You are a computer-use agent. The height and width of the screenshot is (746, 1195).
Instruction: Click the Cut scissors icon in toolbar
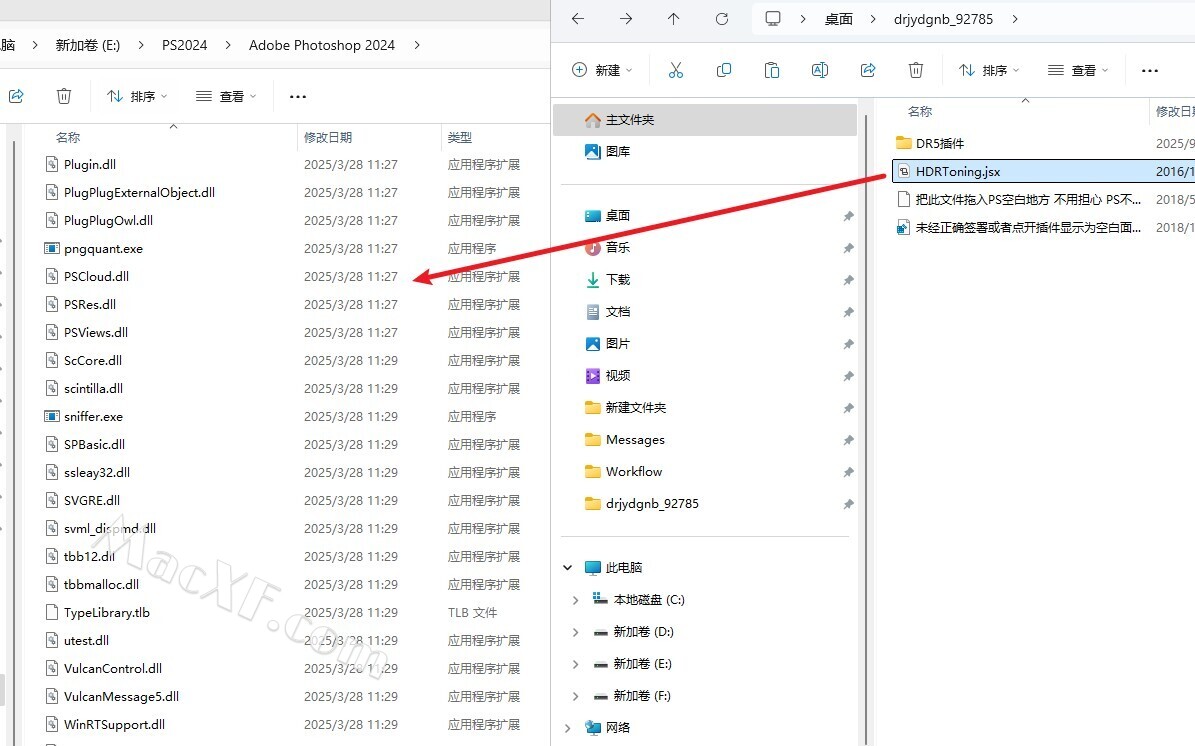(x=675, y=70)
